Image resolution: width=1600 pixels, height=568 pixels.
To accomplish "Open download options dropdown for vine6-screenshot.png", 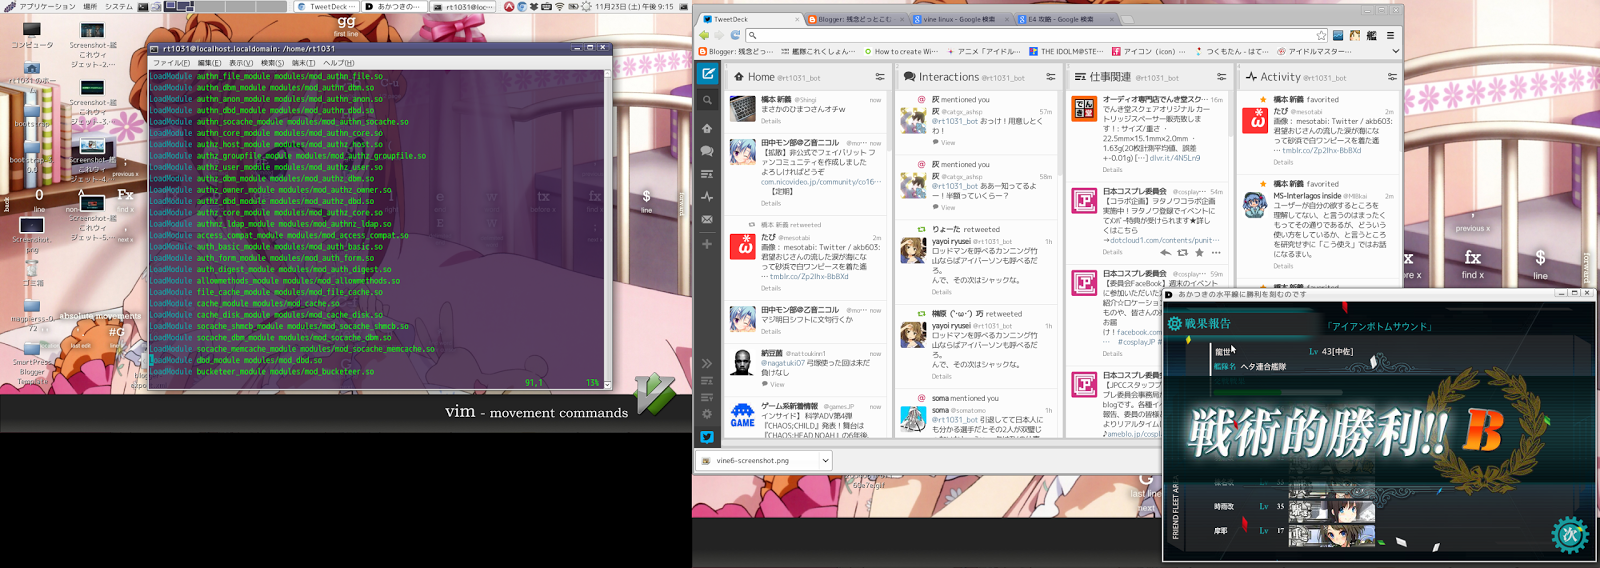I will (825, 461).
